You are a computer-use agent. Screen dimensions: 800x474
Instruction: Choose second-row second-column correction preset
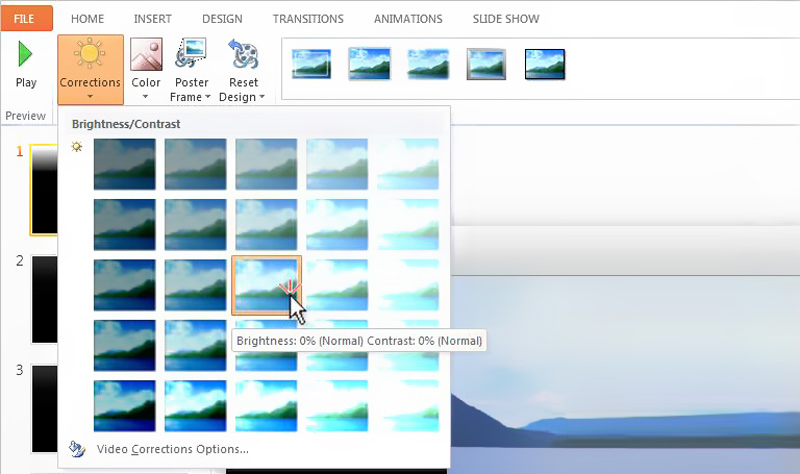[195, 224]
